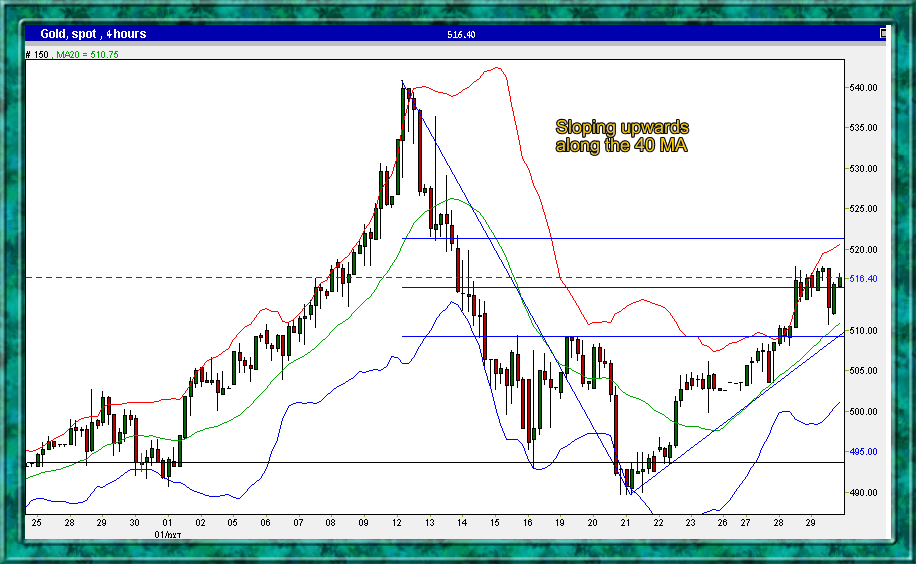
Task: Click date 12 on the time axis
Action: [398, 523]
